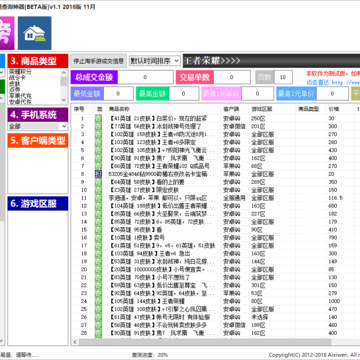
Task: Click the table's horizontal scrollbar thumb
Action: (x=205, y=342)
